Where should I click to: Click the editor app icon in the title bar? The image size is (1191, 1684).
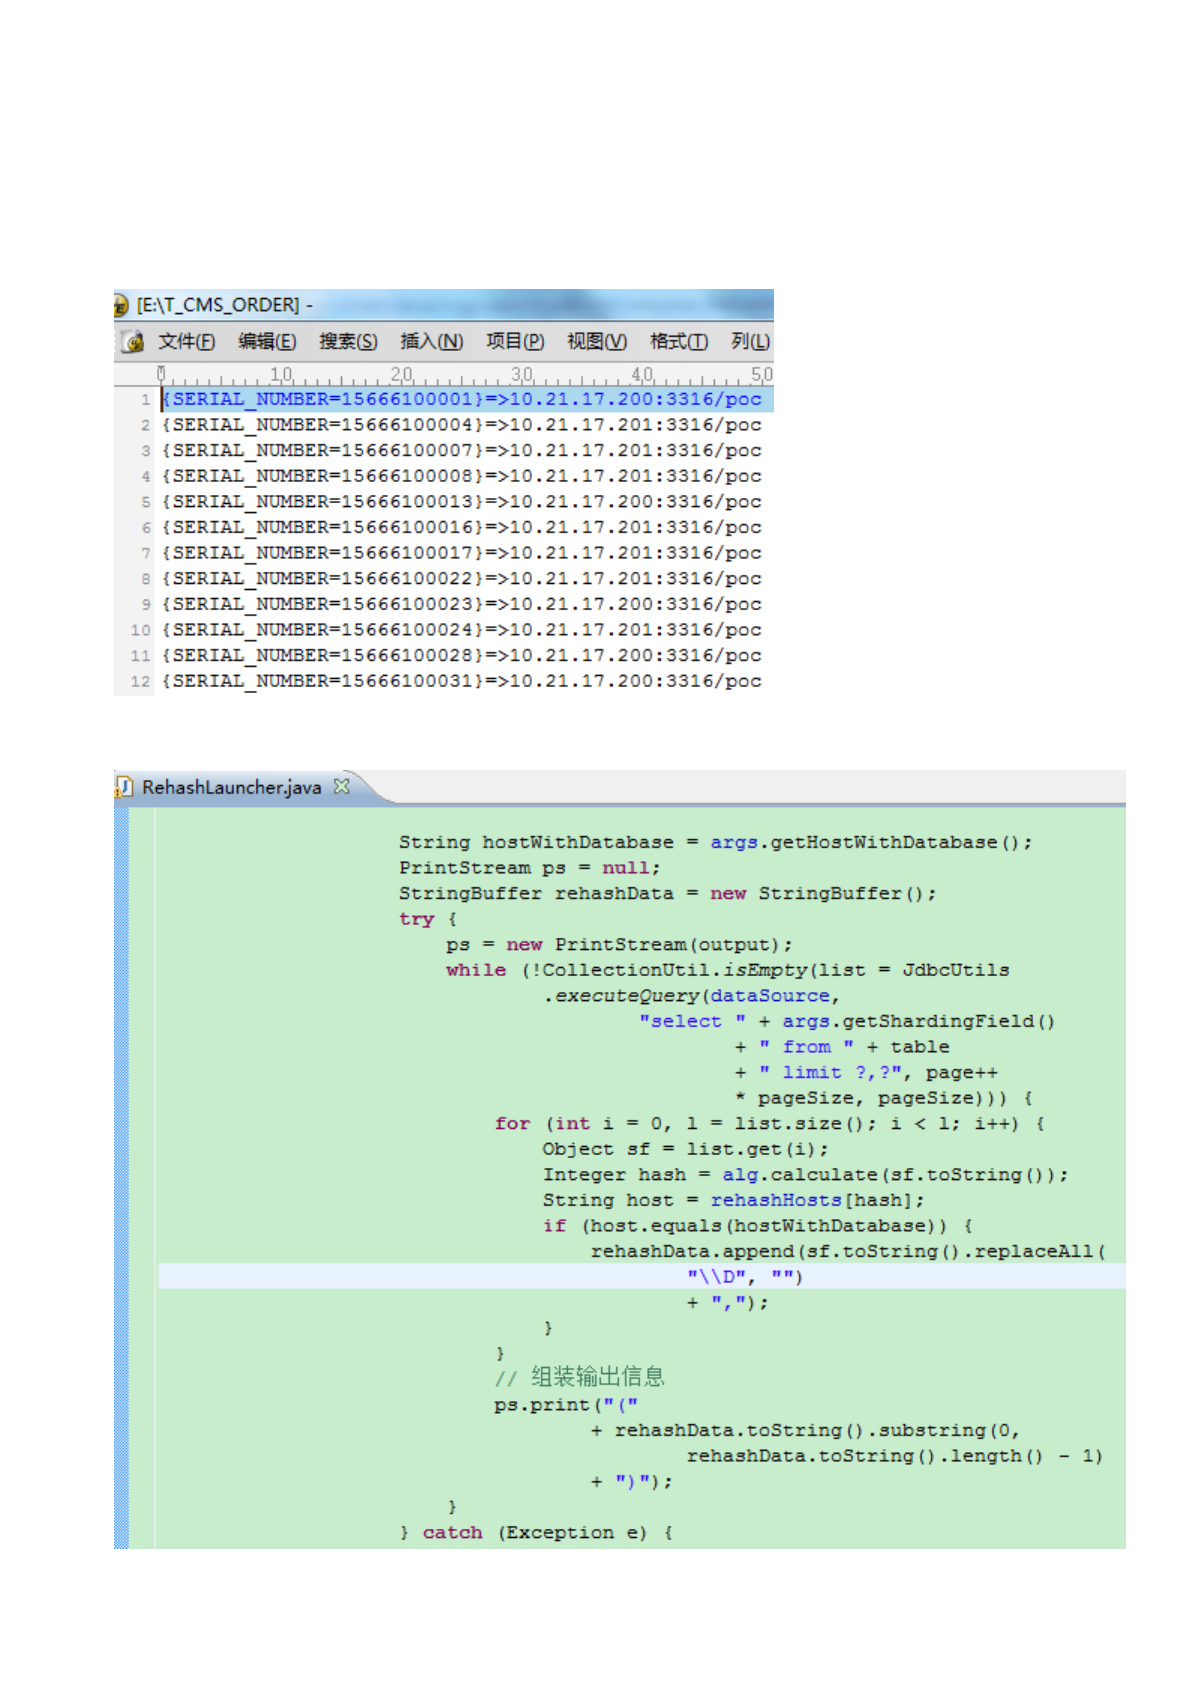click(121, 305)
